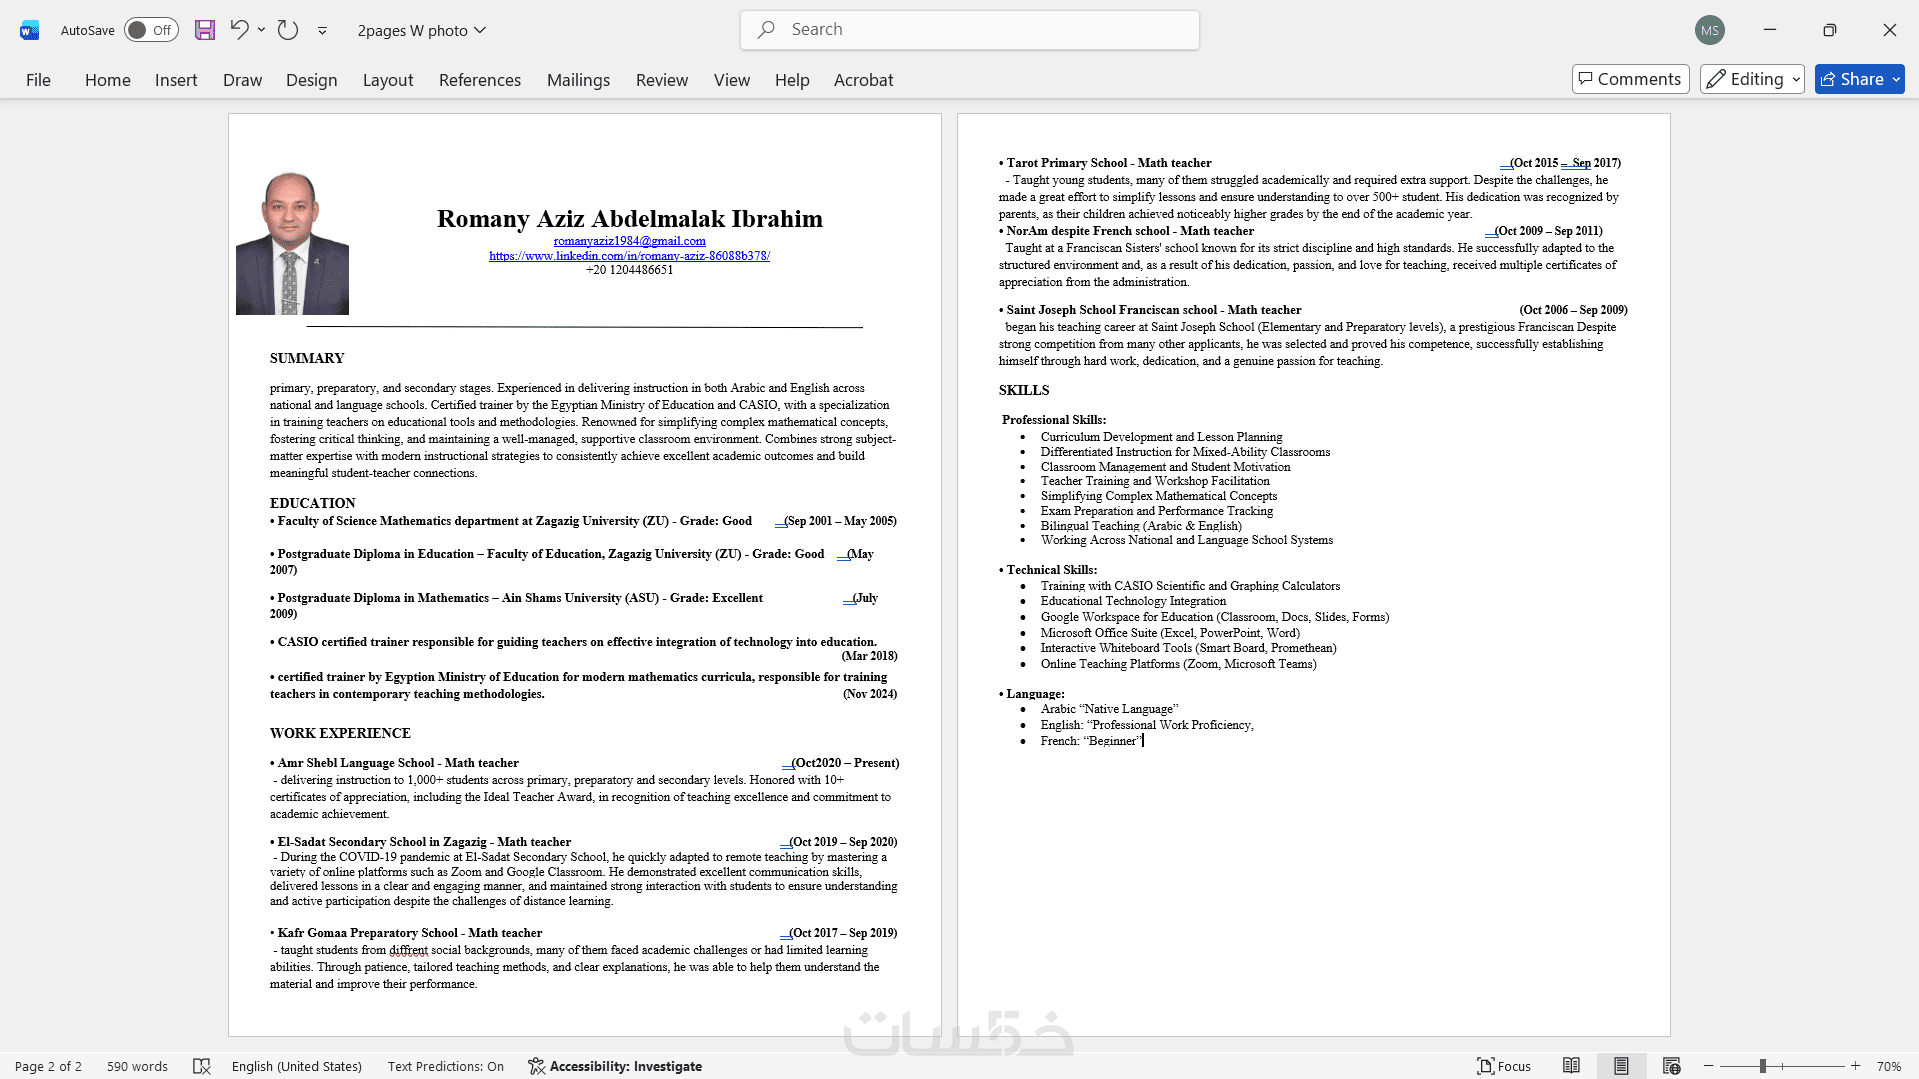Open the zoom level dialog at 70%
This screenshot has width=1919, height=1079.
tap(1889, 1066)
